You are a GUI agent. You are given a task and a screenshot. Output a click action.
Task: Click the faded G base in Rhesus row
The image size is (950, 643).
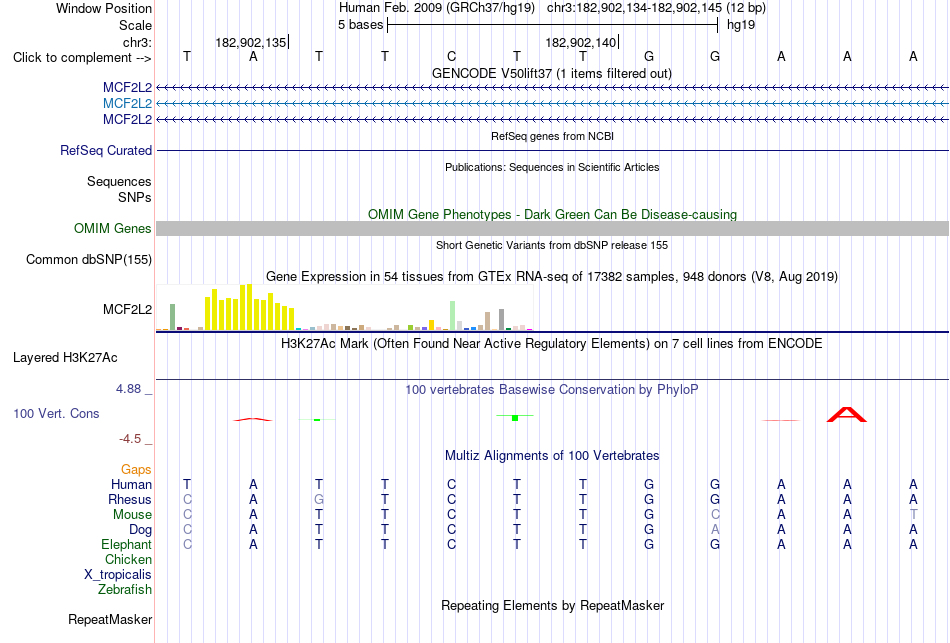[x=319, y=499]
